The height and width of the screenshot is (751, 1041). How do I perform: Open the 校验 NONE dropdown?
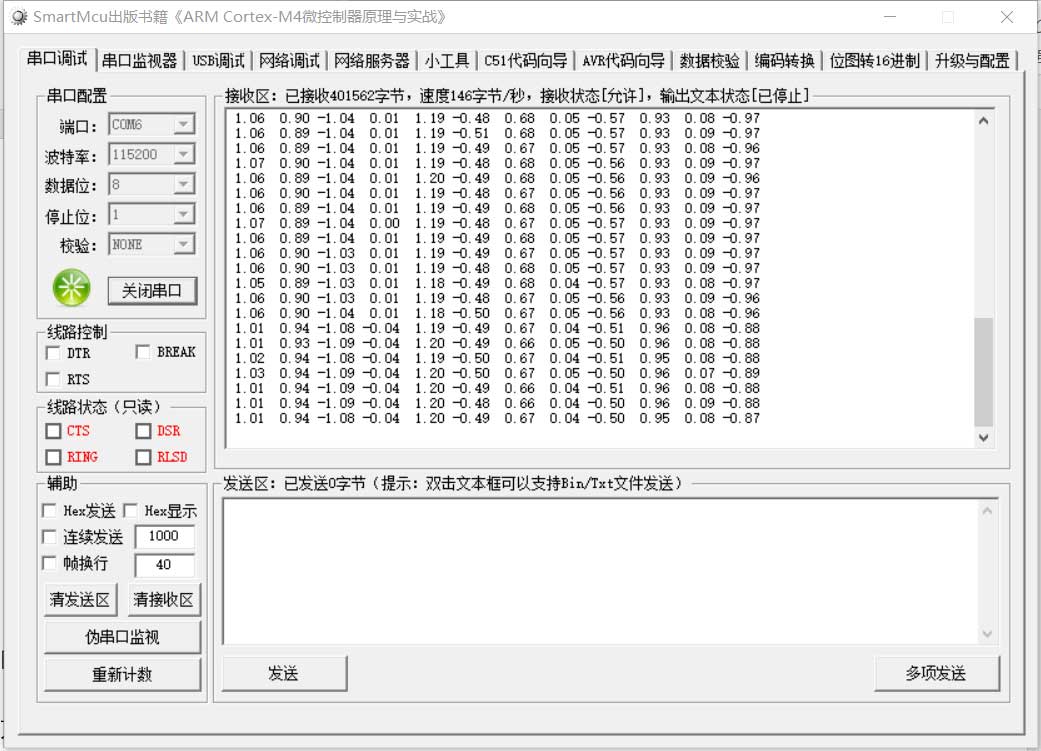(183, 245)
